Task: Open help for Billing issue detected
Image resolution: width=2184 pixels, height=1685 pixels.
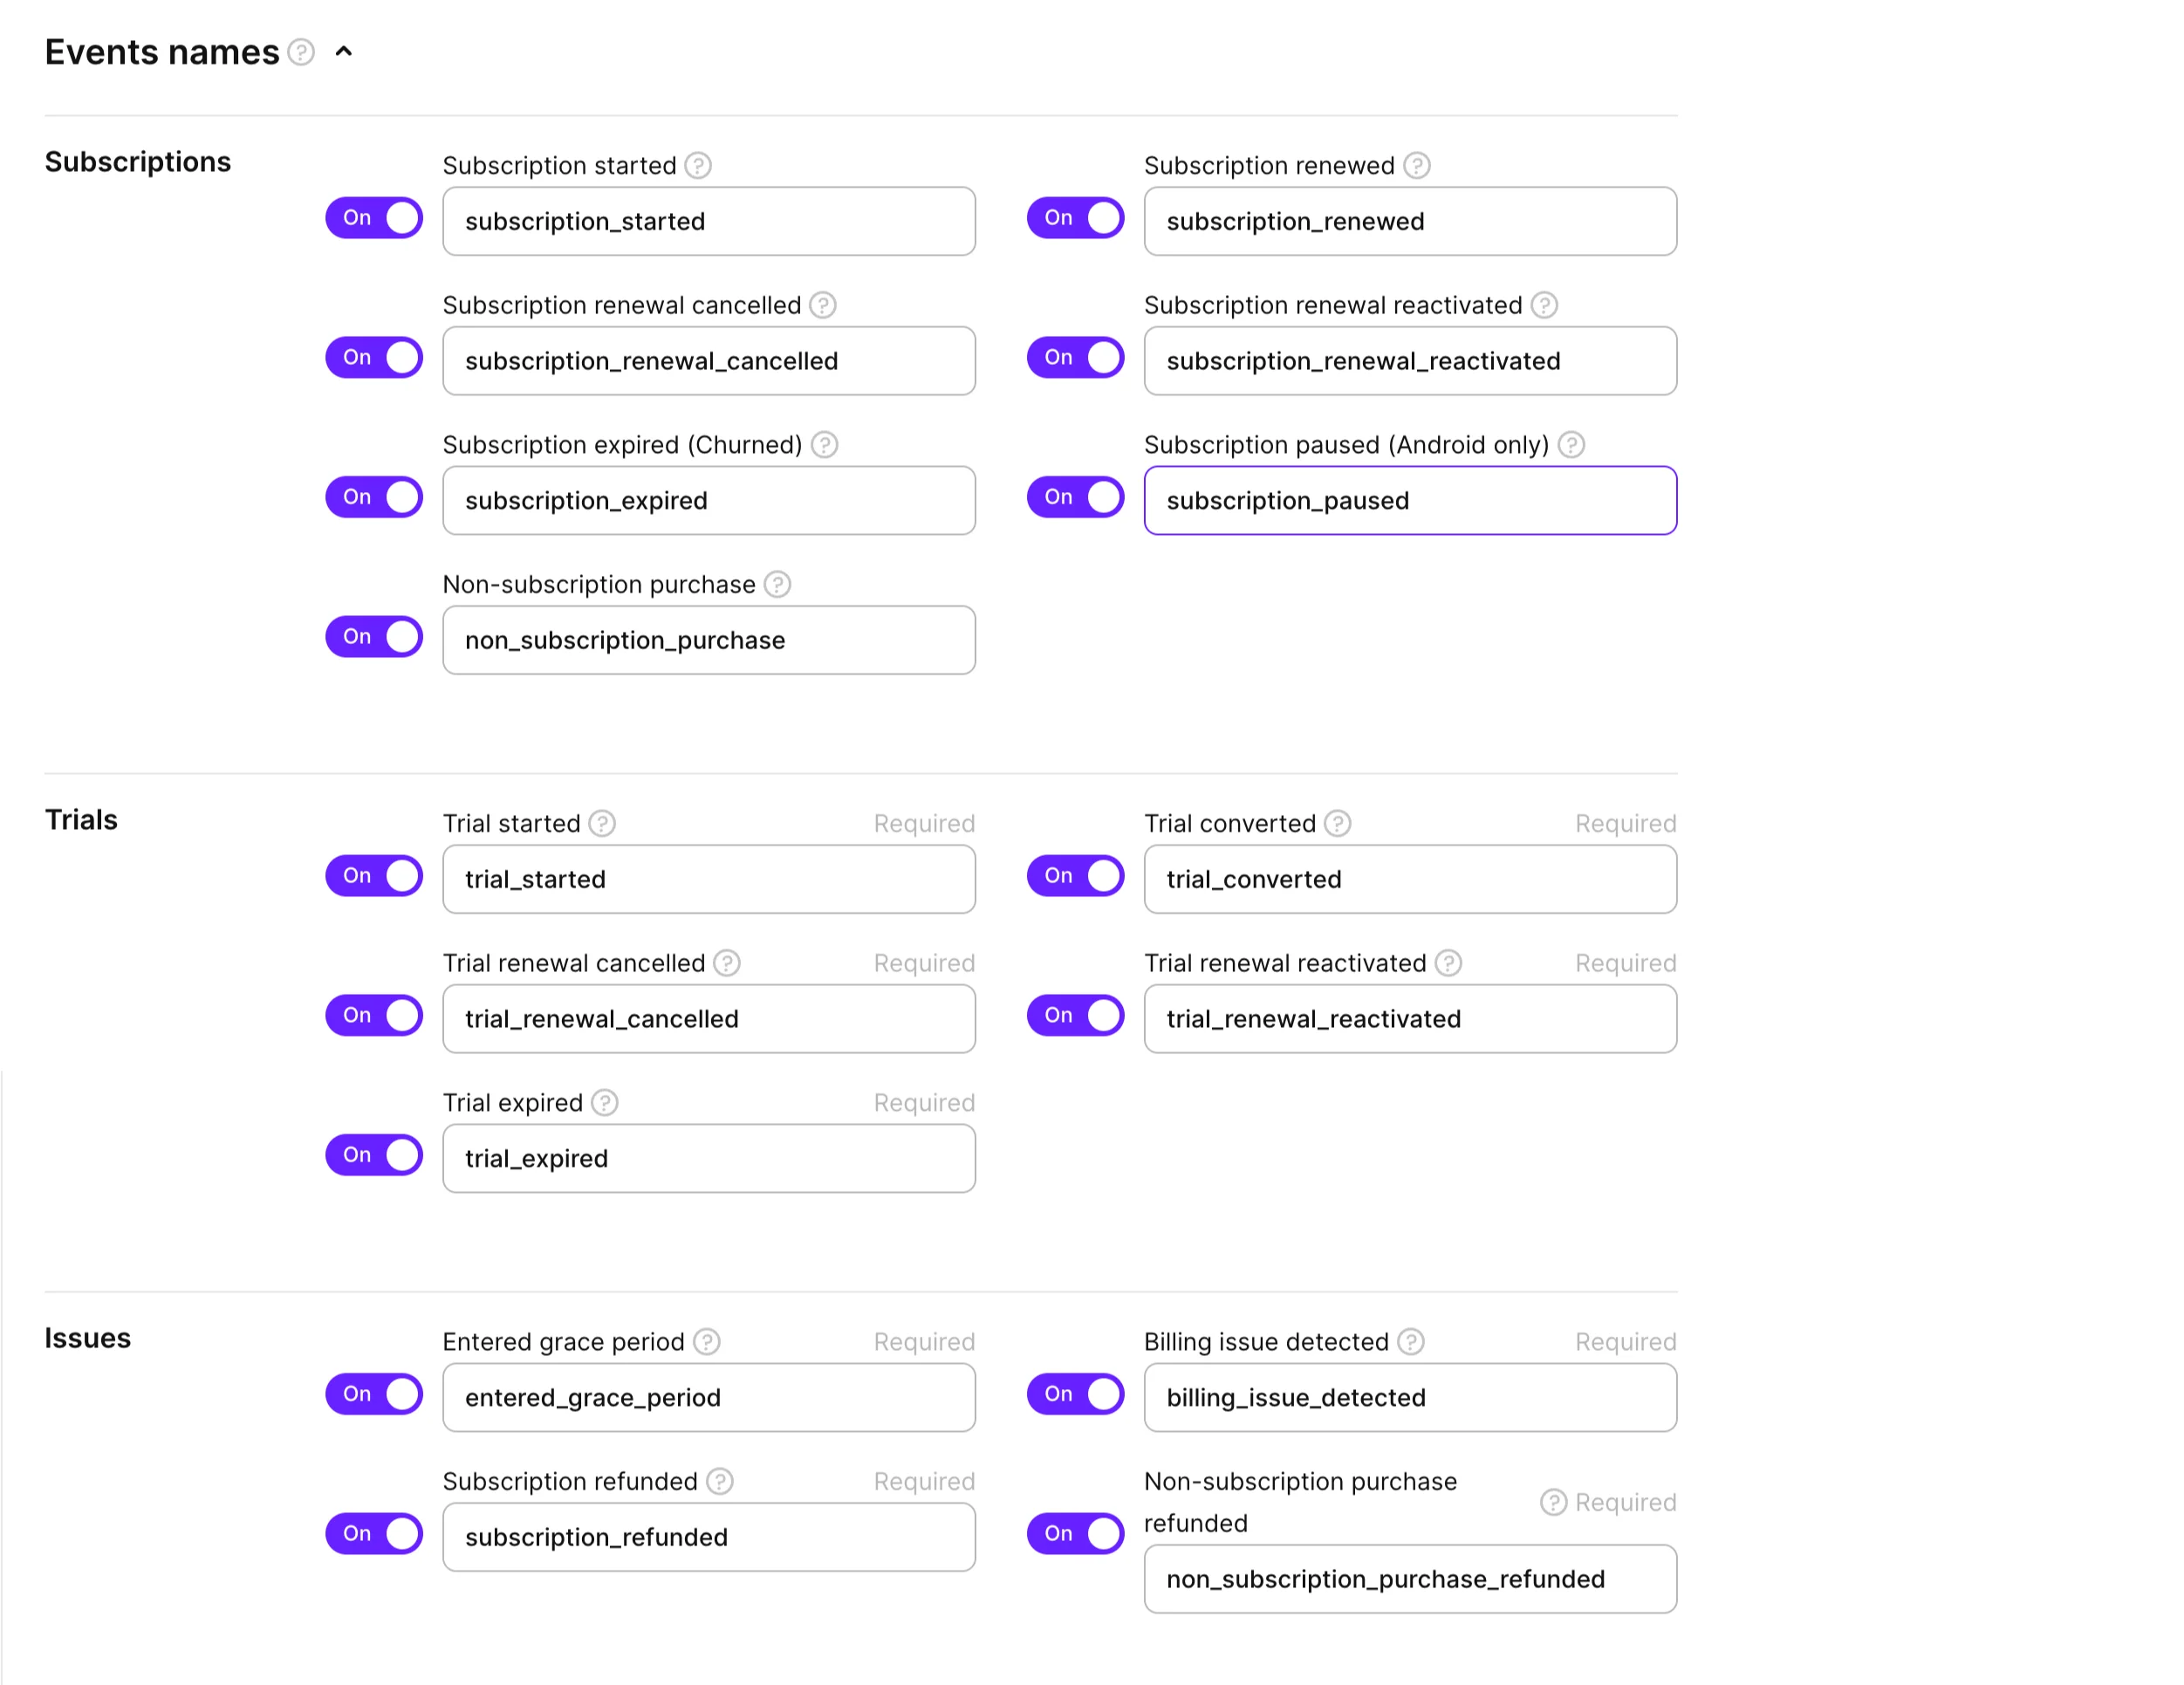Action: [x=1411, y=1341]
